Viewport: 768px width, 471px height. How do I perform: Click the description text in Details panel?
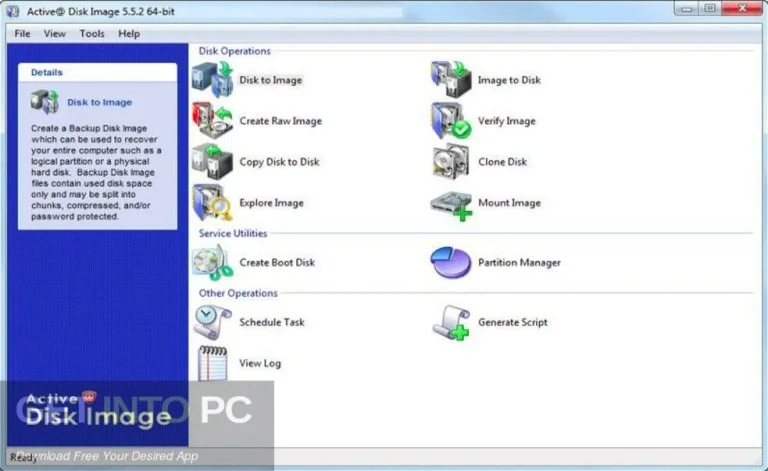point(96,172)
